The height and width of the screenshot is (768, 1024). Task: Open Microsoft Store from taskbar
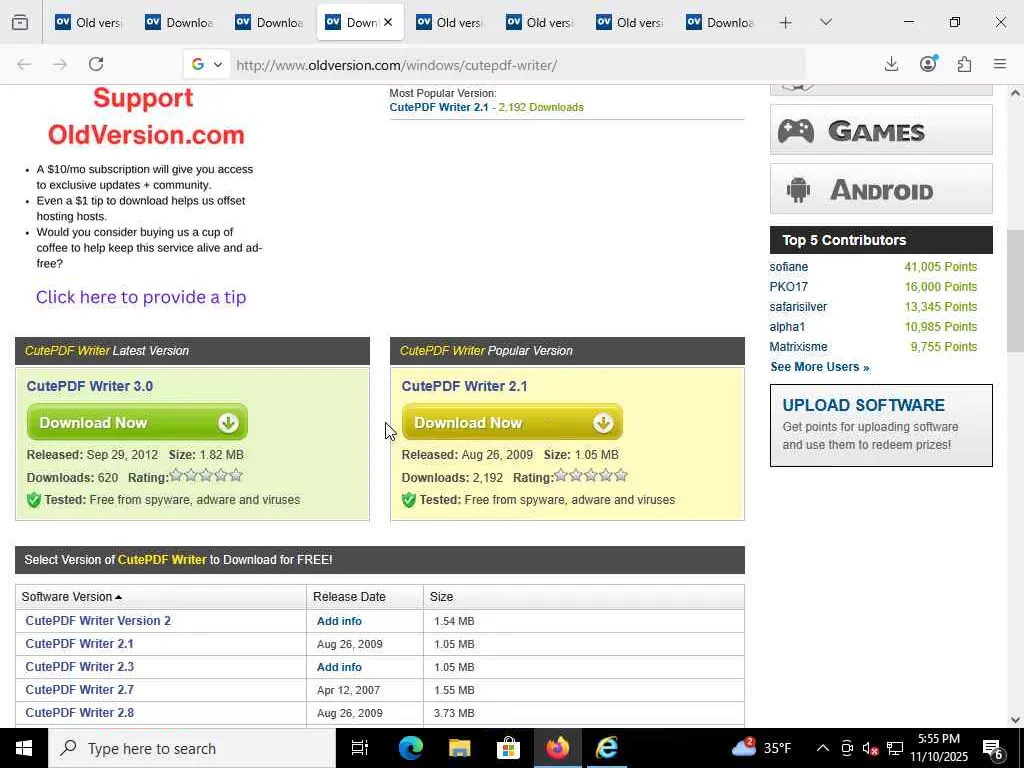click(x=508, y=748)
